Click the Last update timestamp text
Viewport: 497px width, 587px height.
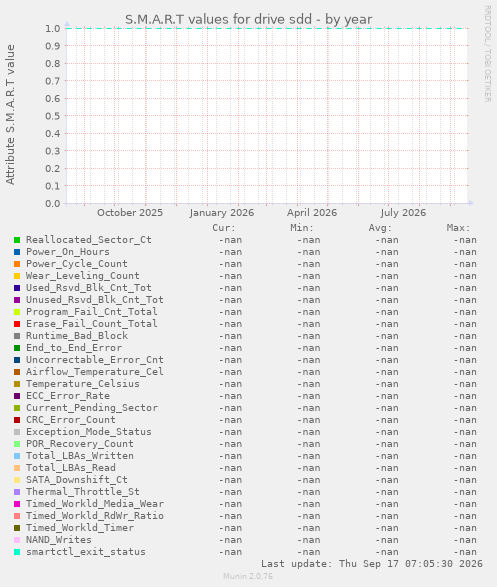[372, 564]
